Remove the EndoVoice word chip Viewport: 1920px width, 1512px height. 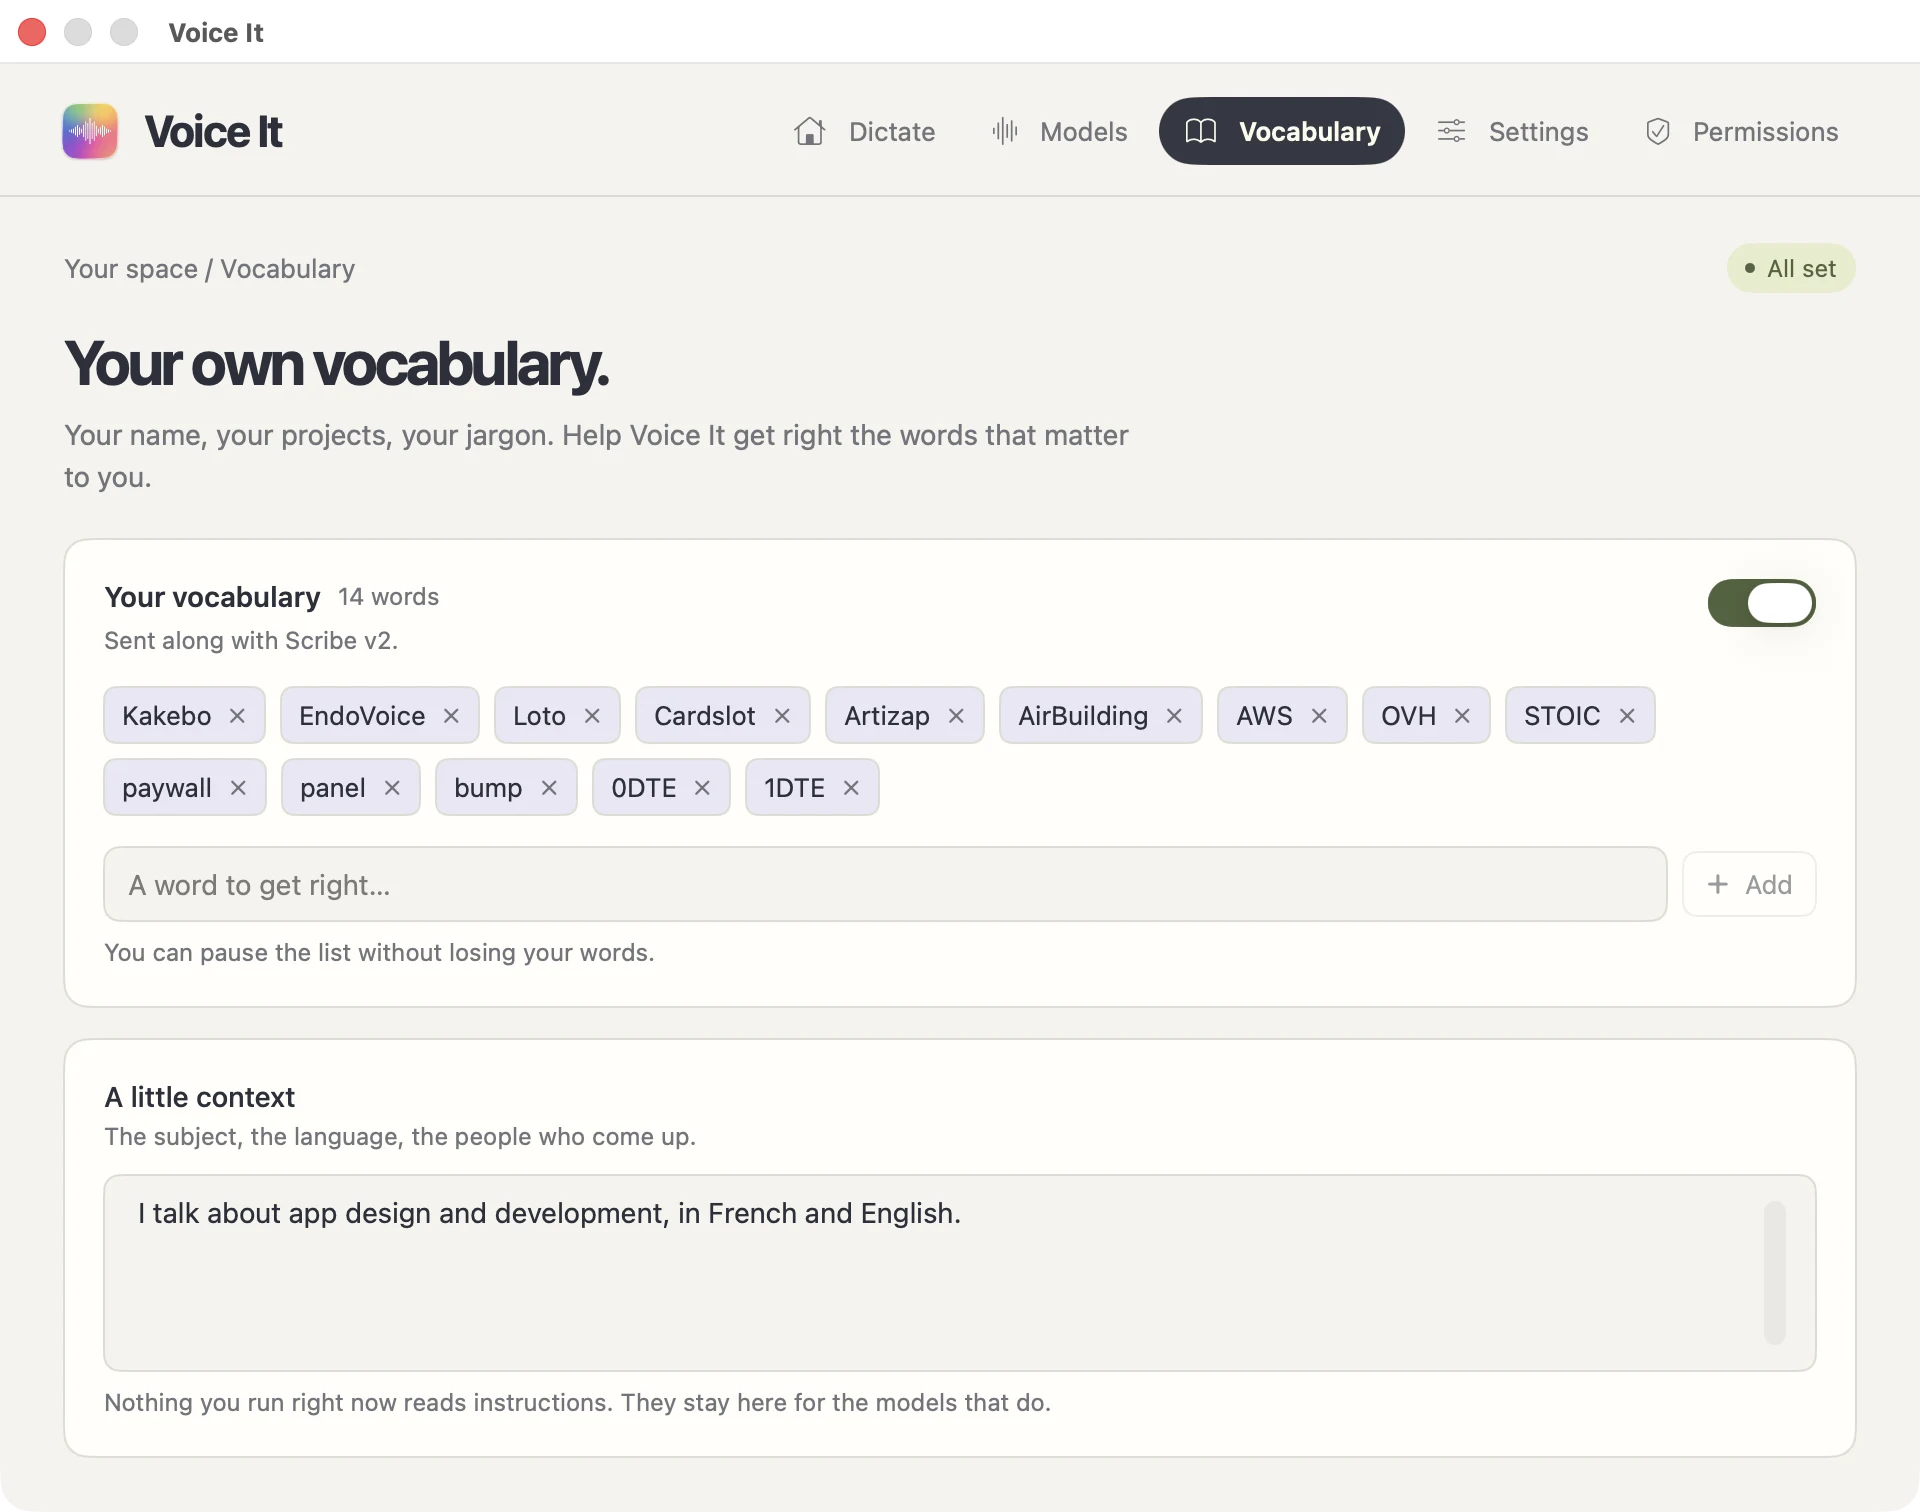click(451, 716)
